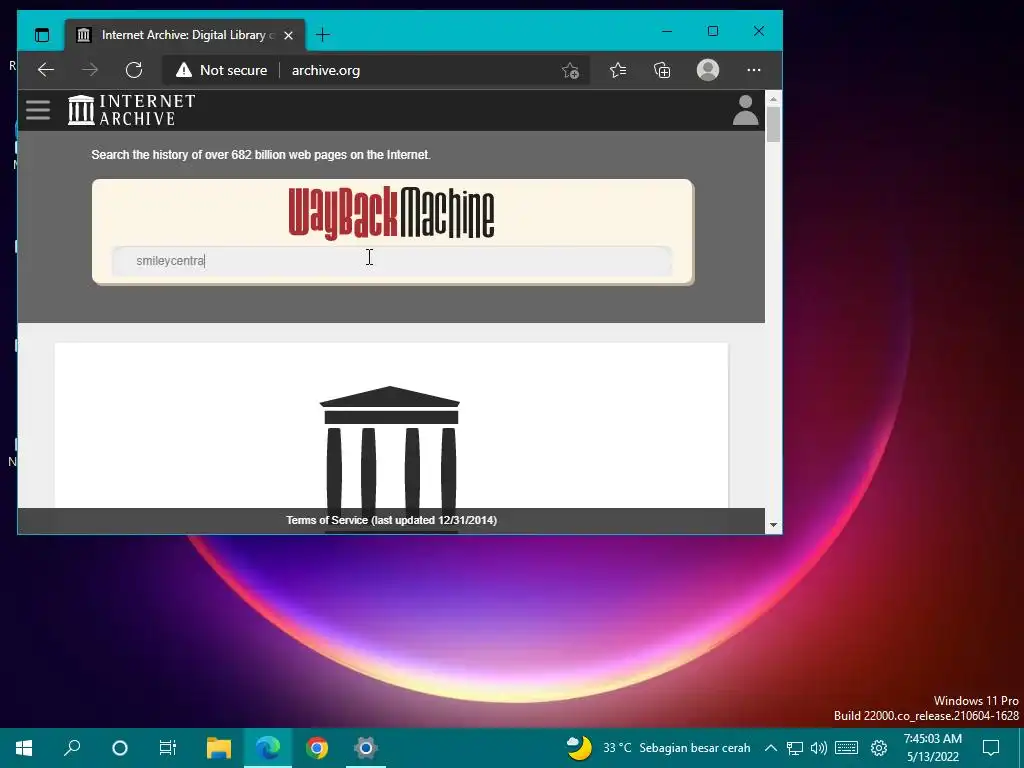View the Not secure site warning

point(222,70)
